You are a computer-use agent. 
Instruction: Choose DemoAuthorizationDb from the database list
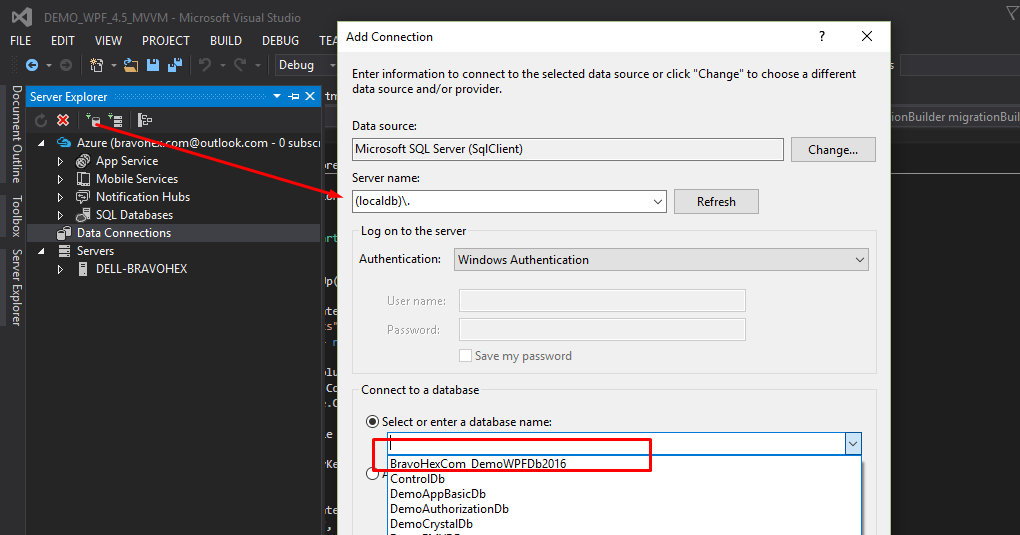450,509
